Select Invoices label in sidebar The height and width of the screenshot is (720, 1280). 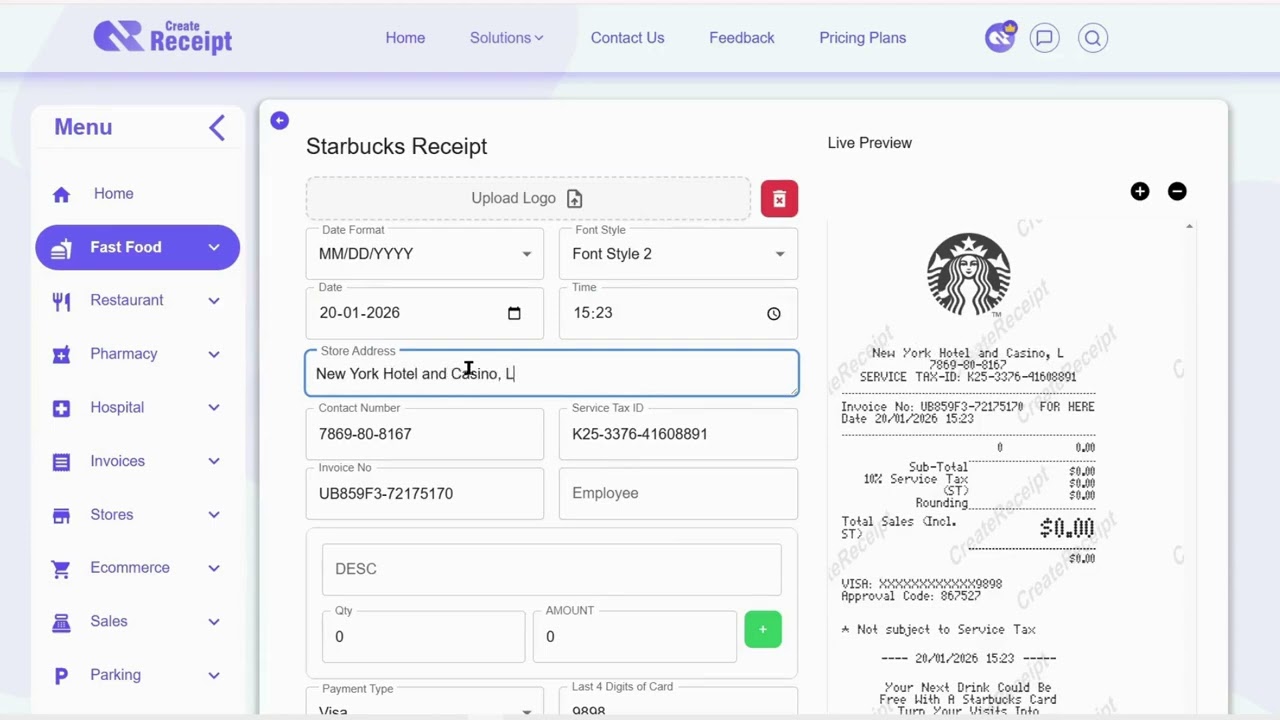[x=117, y=461]
